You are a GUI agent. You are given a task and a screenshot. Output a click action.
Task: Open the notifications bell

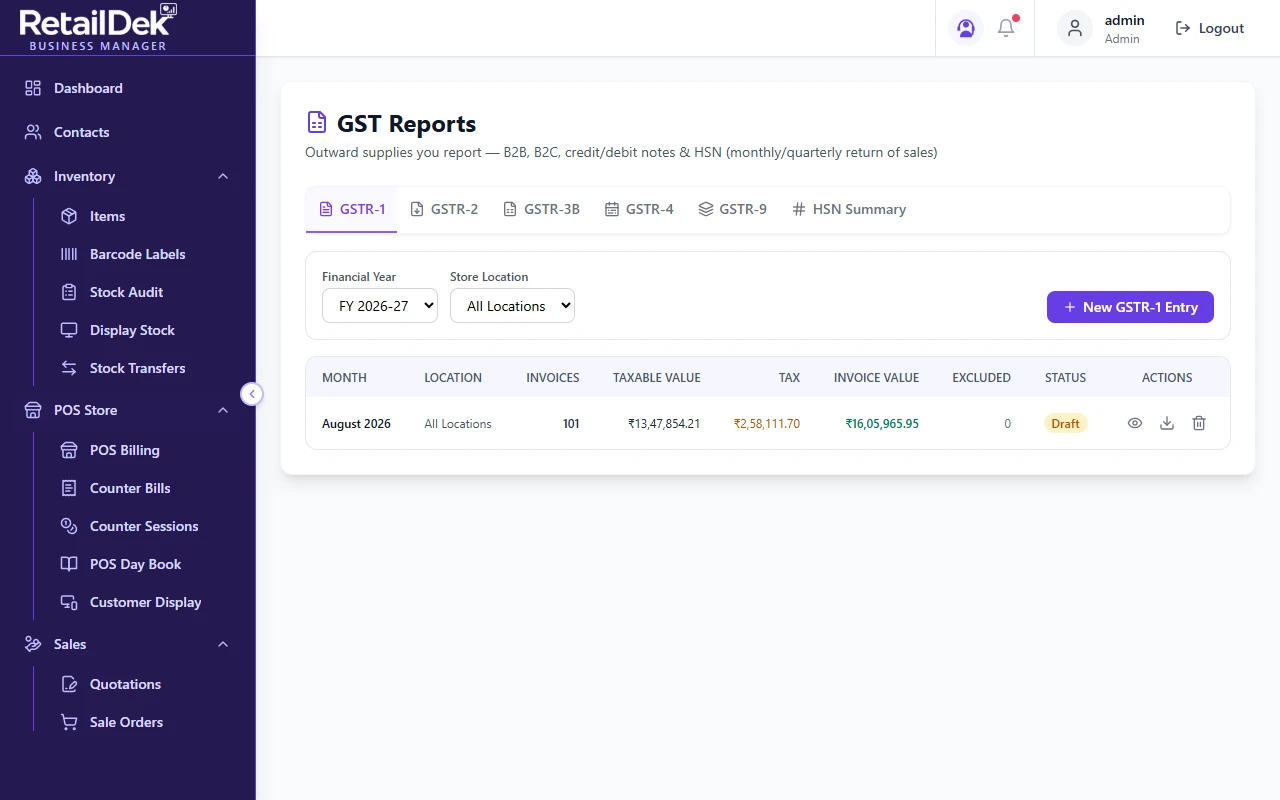(1006, 28)
